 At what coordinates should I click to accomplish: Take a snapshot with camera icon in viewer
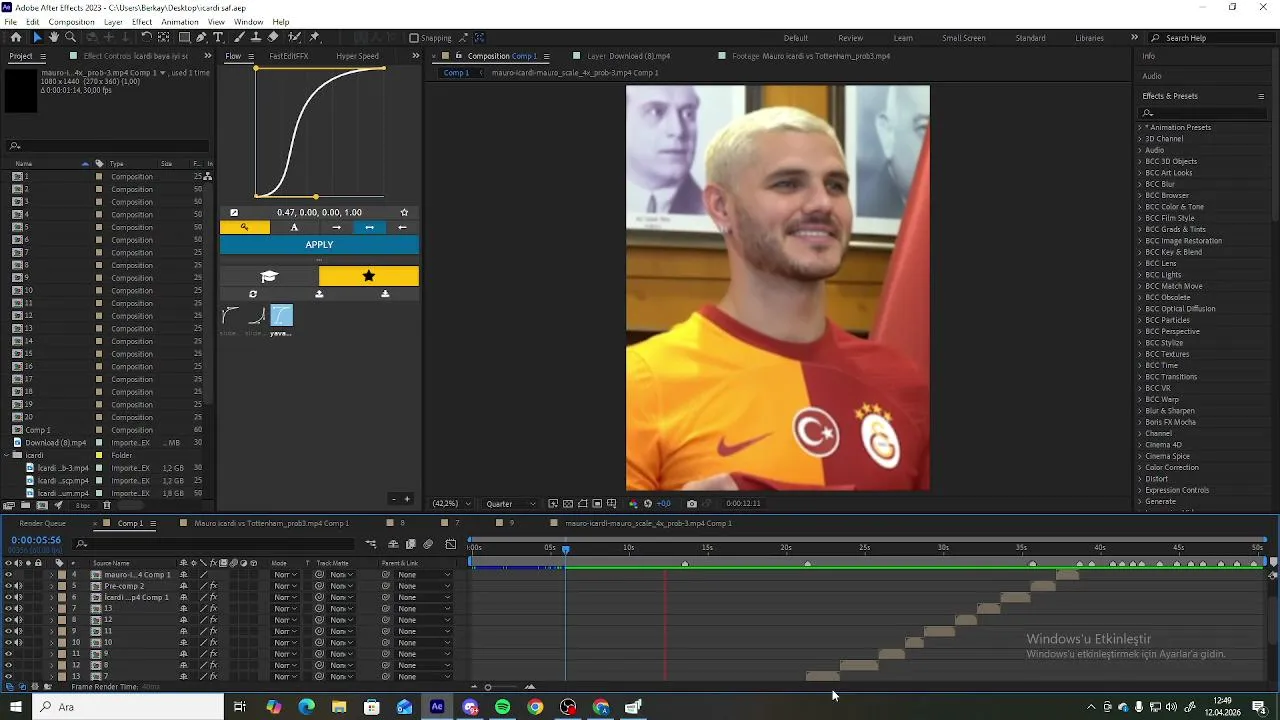[x=692, y=503]
